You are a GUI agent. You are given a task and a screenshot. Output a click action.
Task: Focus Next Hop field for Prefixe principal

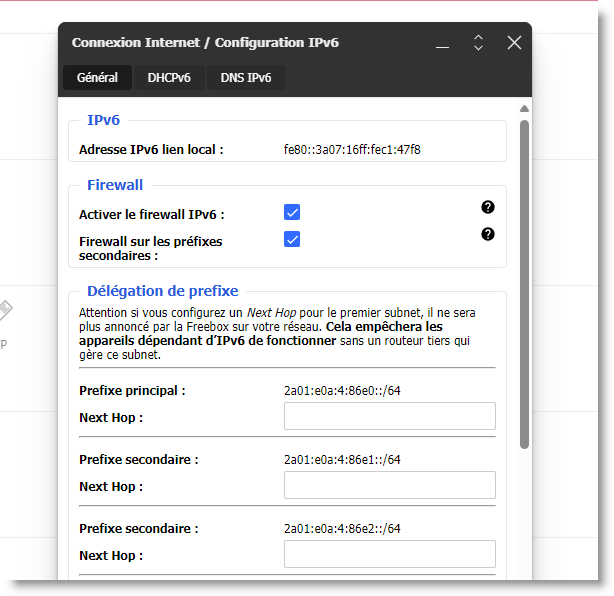coord(389,416)
